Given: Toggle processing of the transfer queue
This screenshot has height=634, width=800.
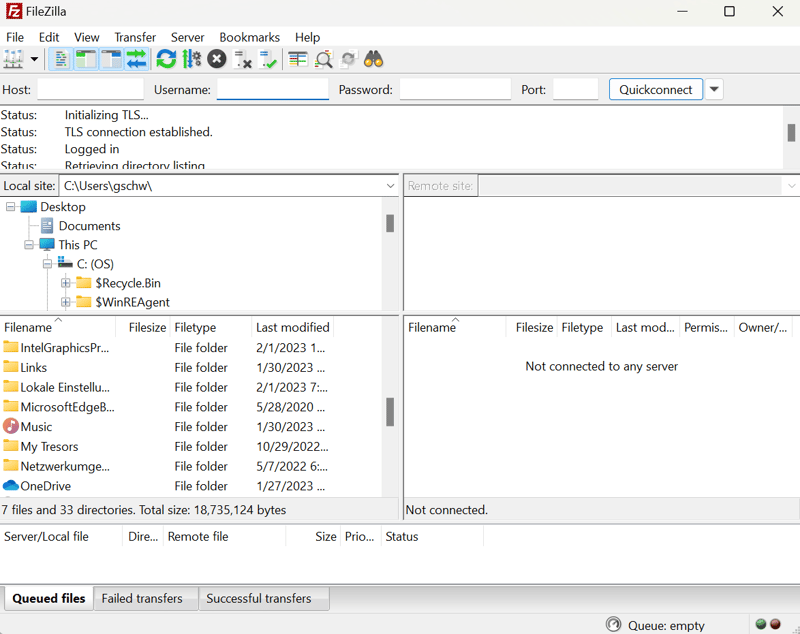Looking at the screenshot, I should point(192,59).
